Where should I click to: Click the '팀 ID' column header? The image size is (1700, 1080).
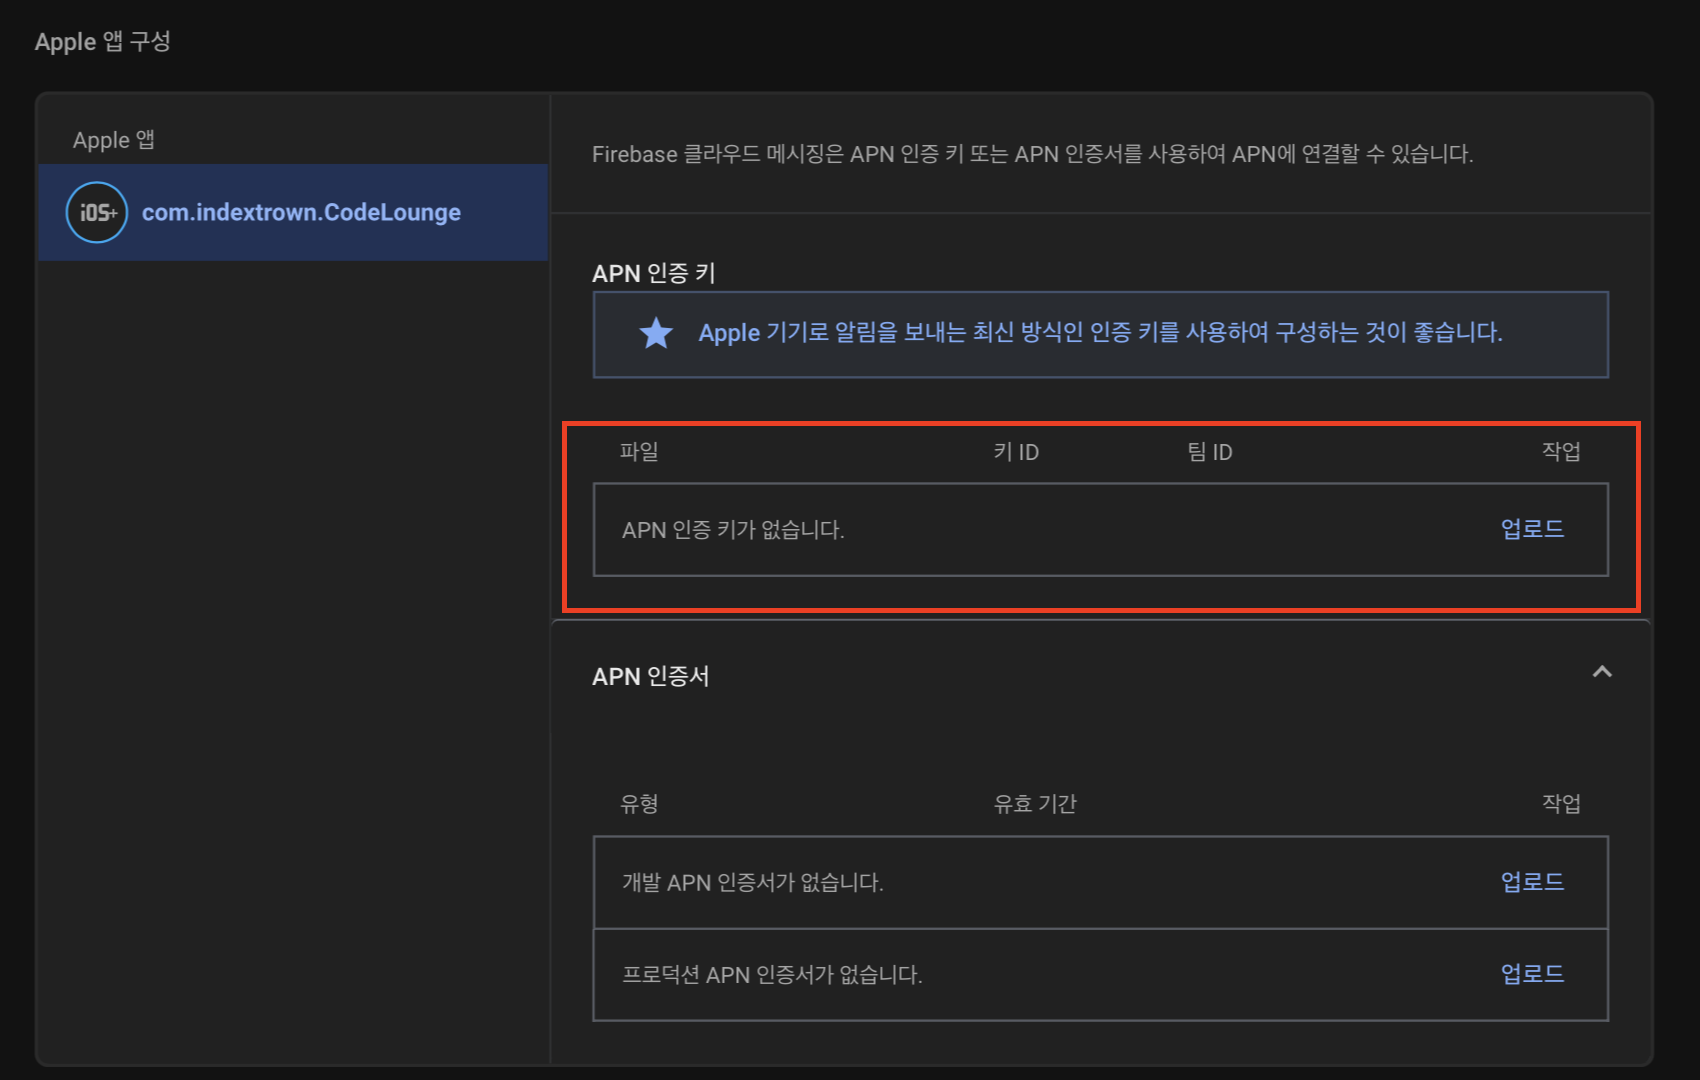[x=1210, y=452]
